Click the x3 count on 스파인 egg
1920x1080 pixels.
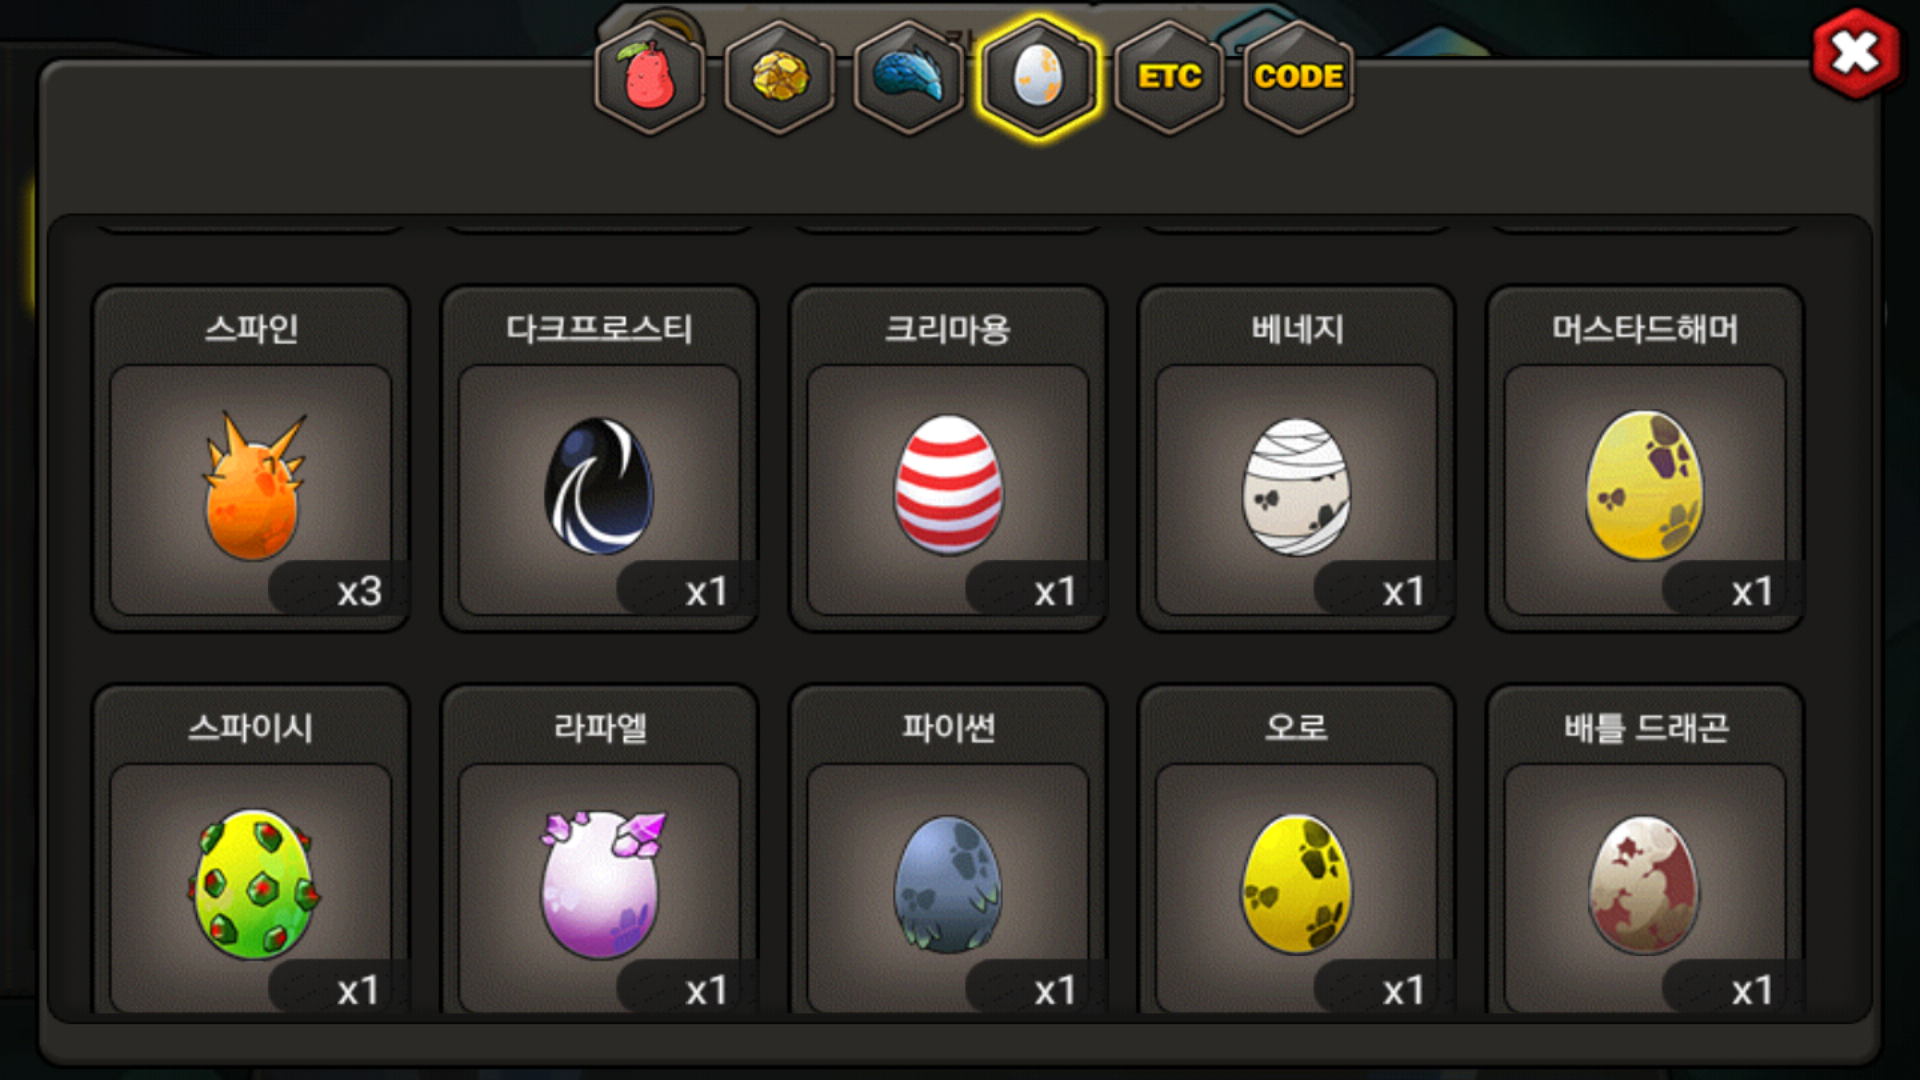[359, 591]
